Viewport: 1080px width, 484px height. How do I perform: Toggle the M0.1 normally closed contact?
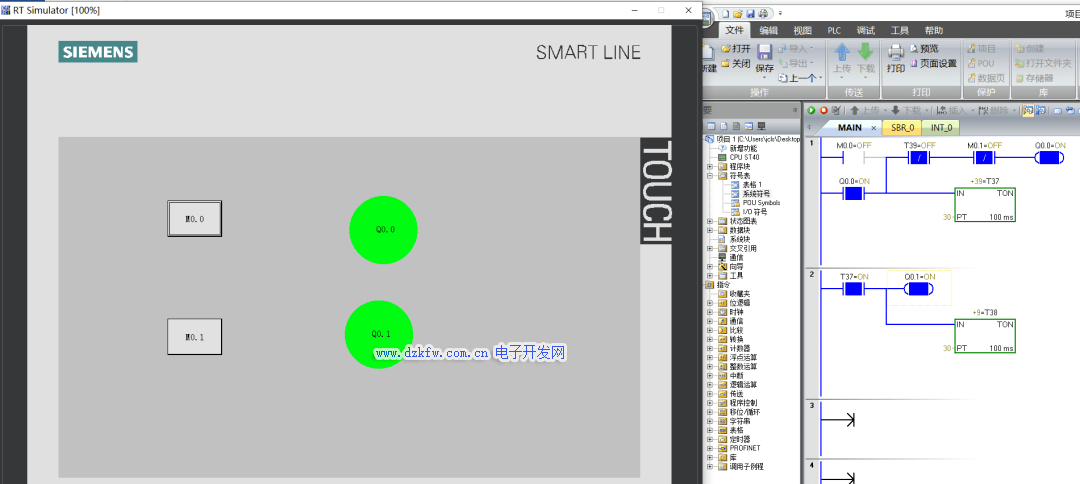pos(984,158)
